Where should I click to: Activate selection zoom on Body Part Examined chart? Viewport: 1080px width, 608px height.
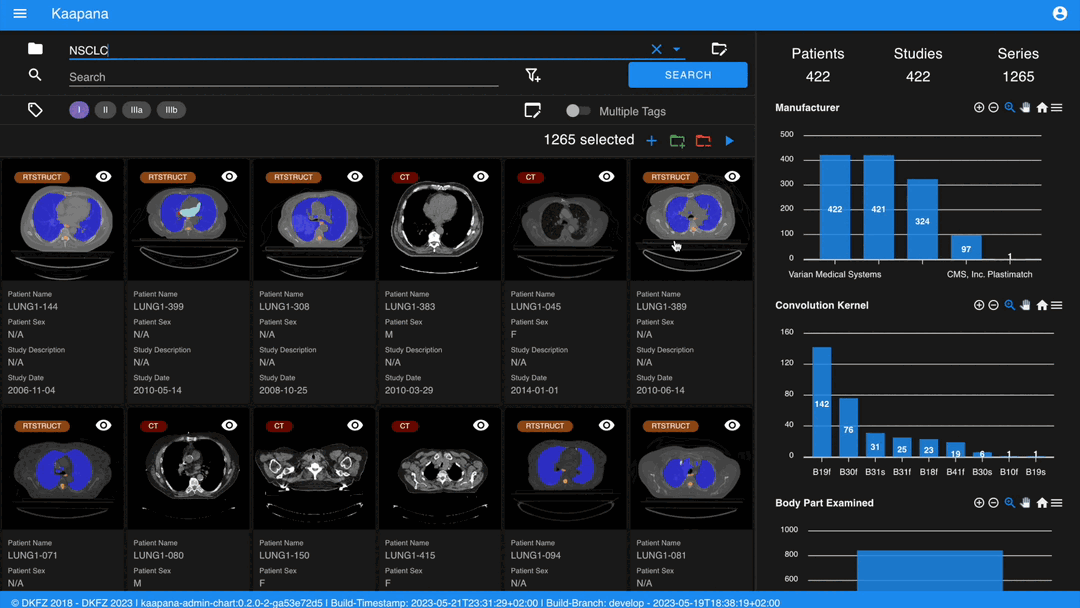pos(1010,503)
